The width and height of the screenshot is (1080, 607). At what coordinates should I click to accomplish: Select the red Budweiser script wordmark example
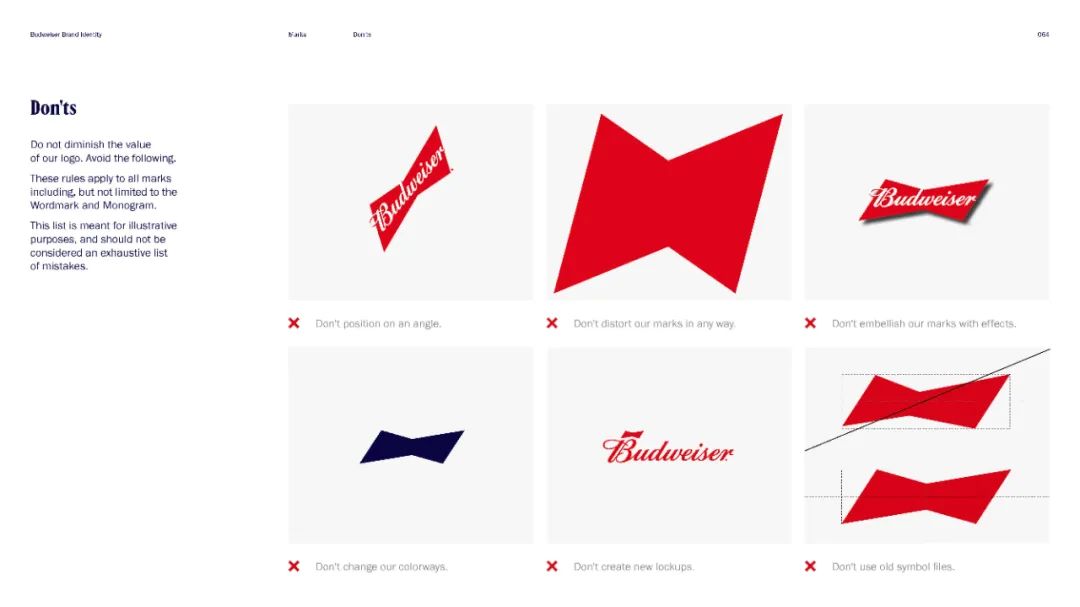pos(667,448)
